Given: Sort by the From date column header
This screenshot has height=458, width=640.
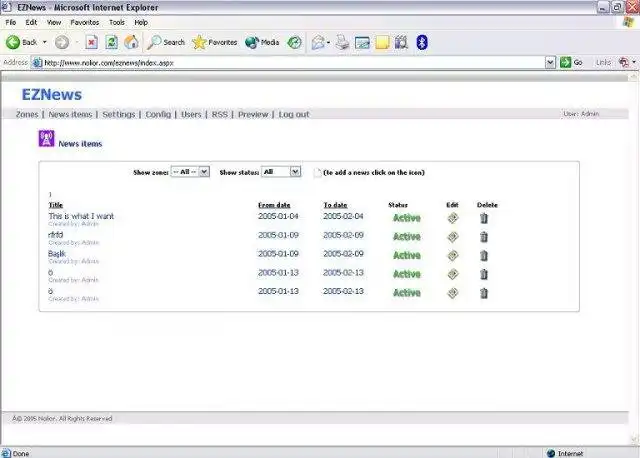Looking at the screenshot, I should 274,205.
